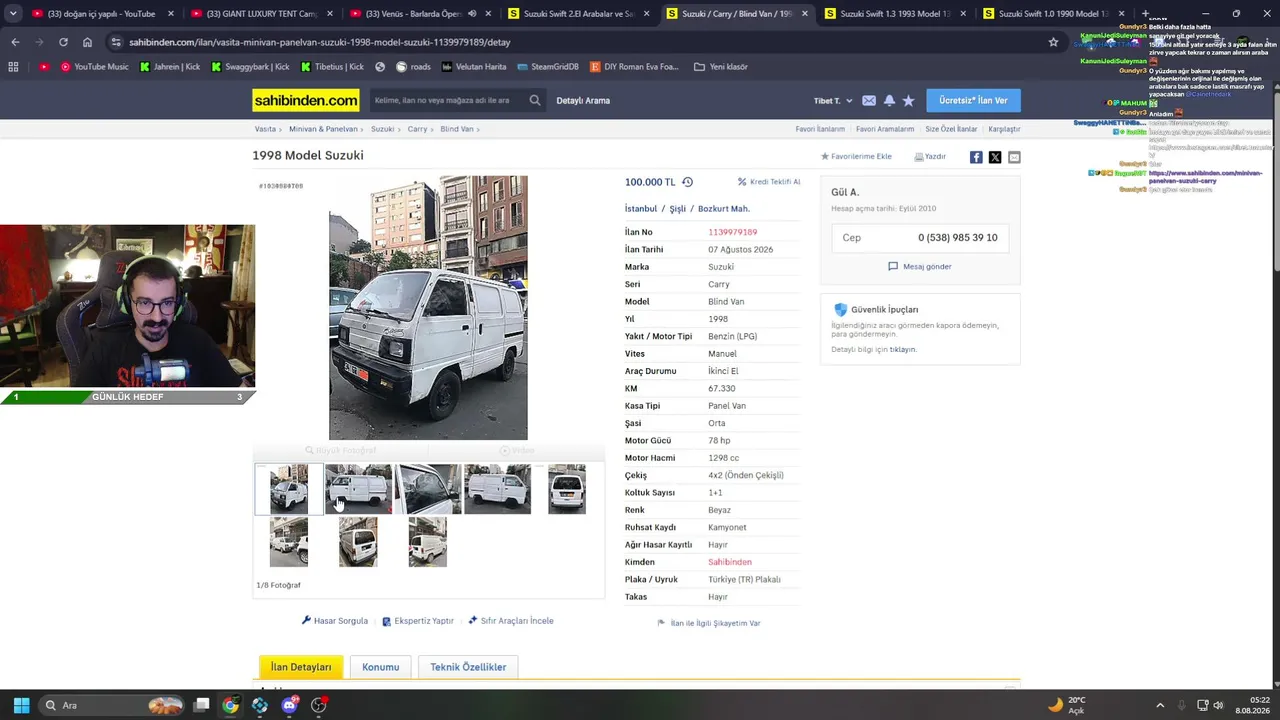
Task: Click the Favorilerime Ekle link
Action: [856, 157]
